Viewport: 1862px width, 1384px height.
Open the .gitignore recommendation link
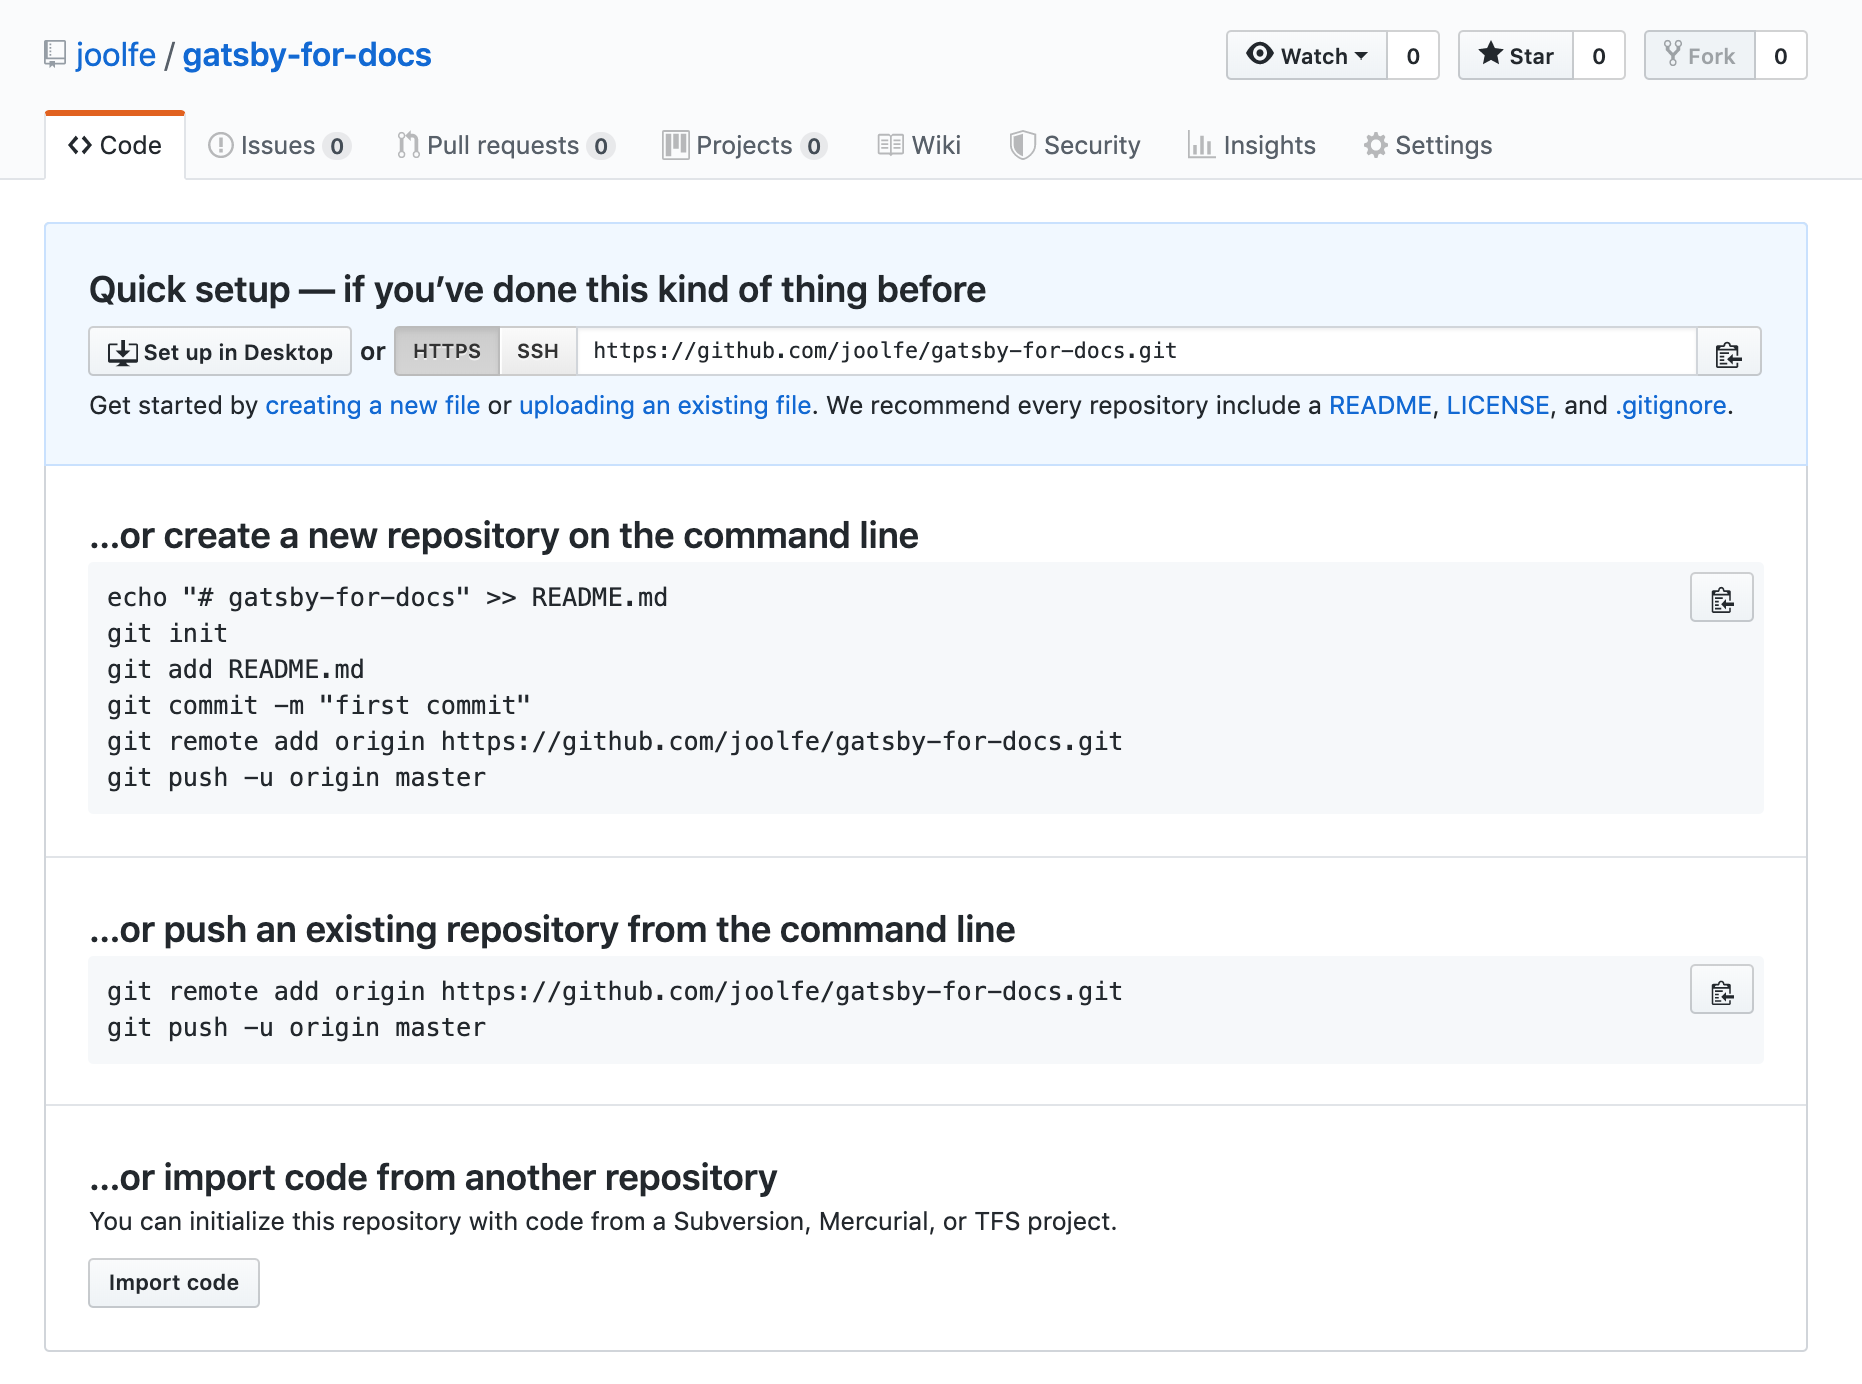pos(1671,405)
